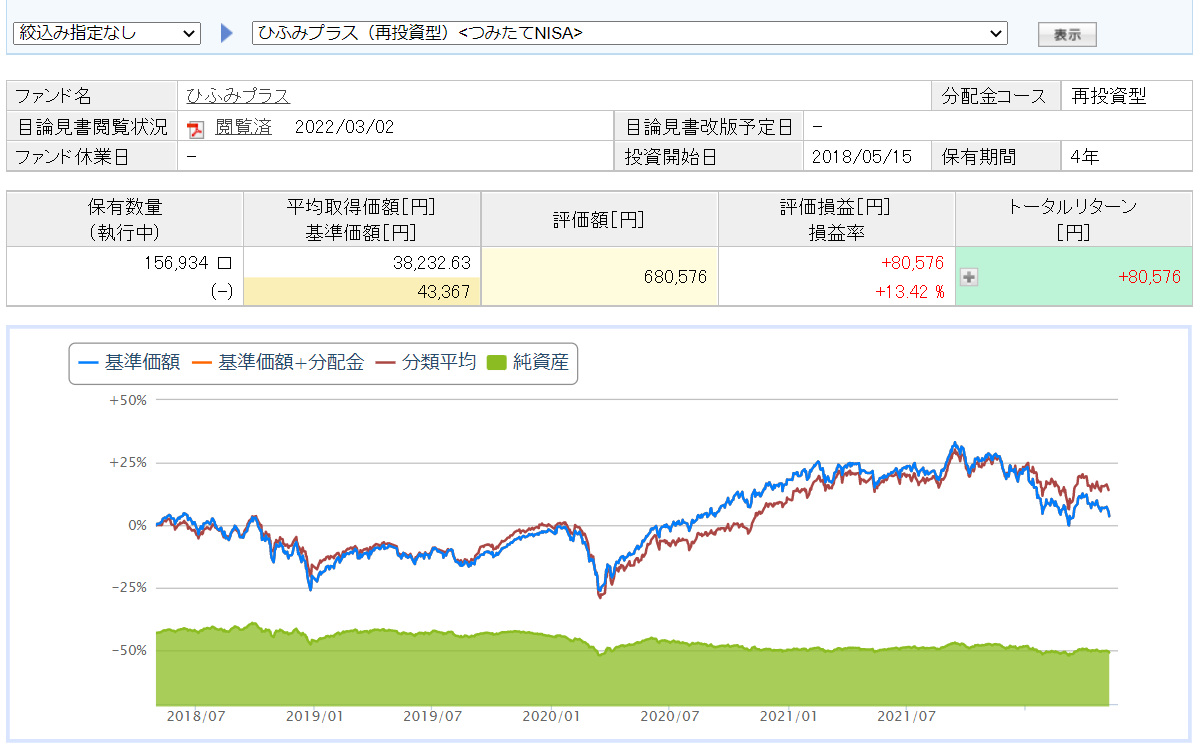Click the green 純資産 legend swatch
This screenshot has width=1200, height=747.
pos(496,363)
